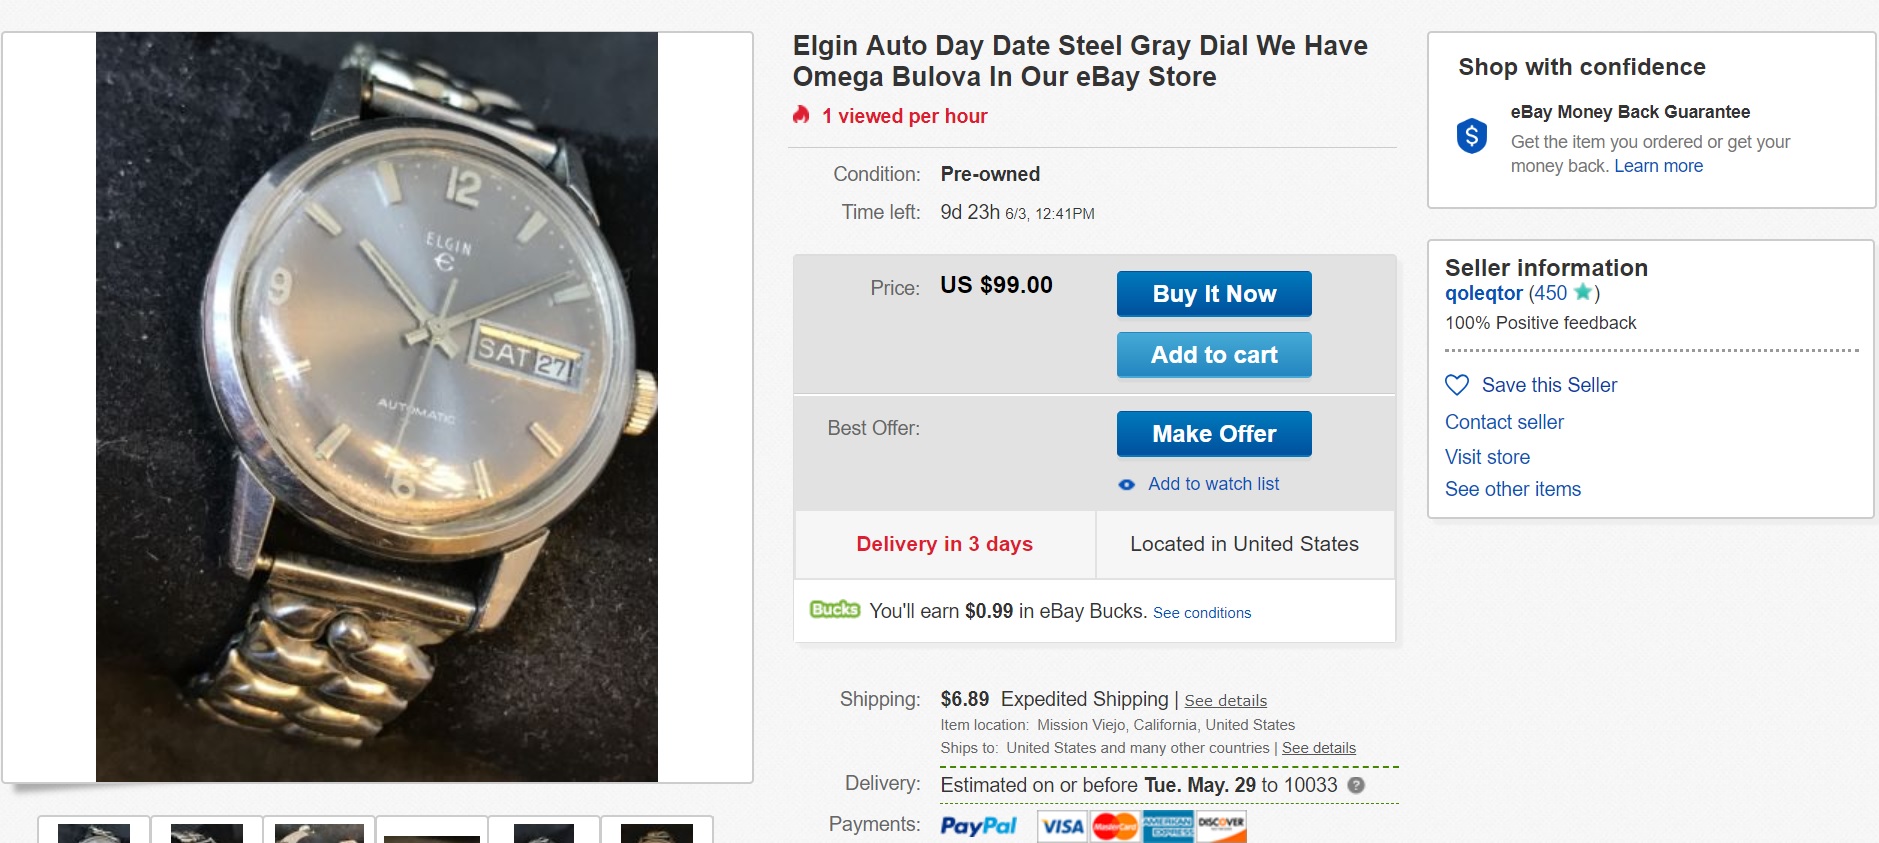Open the Contact seller link
The width and height of the screenshot is (1879, 843).
click(x=1504, y=422)
